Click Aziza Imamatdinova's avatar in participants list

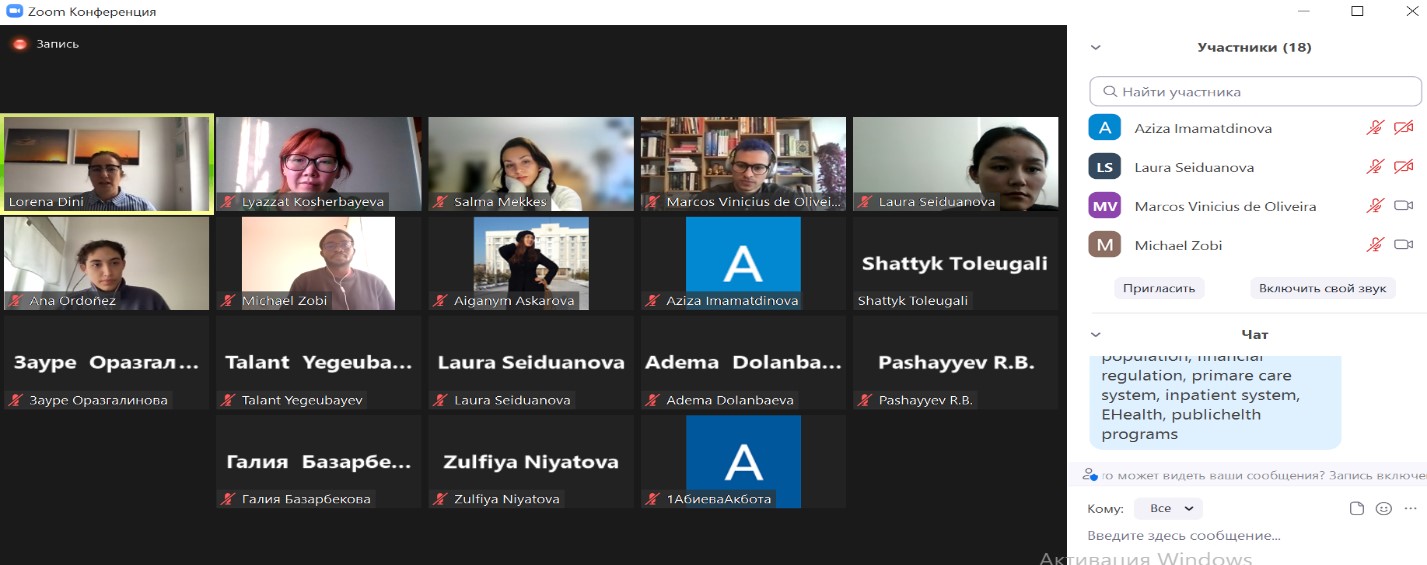pyautogui.click(x=1104, y=128)
